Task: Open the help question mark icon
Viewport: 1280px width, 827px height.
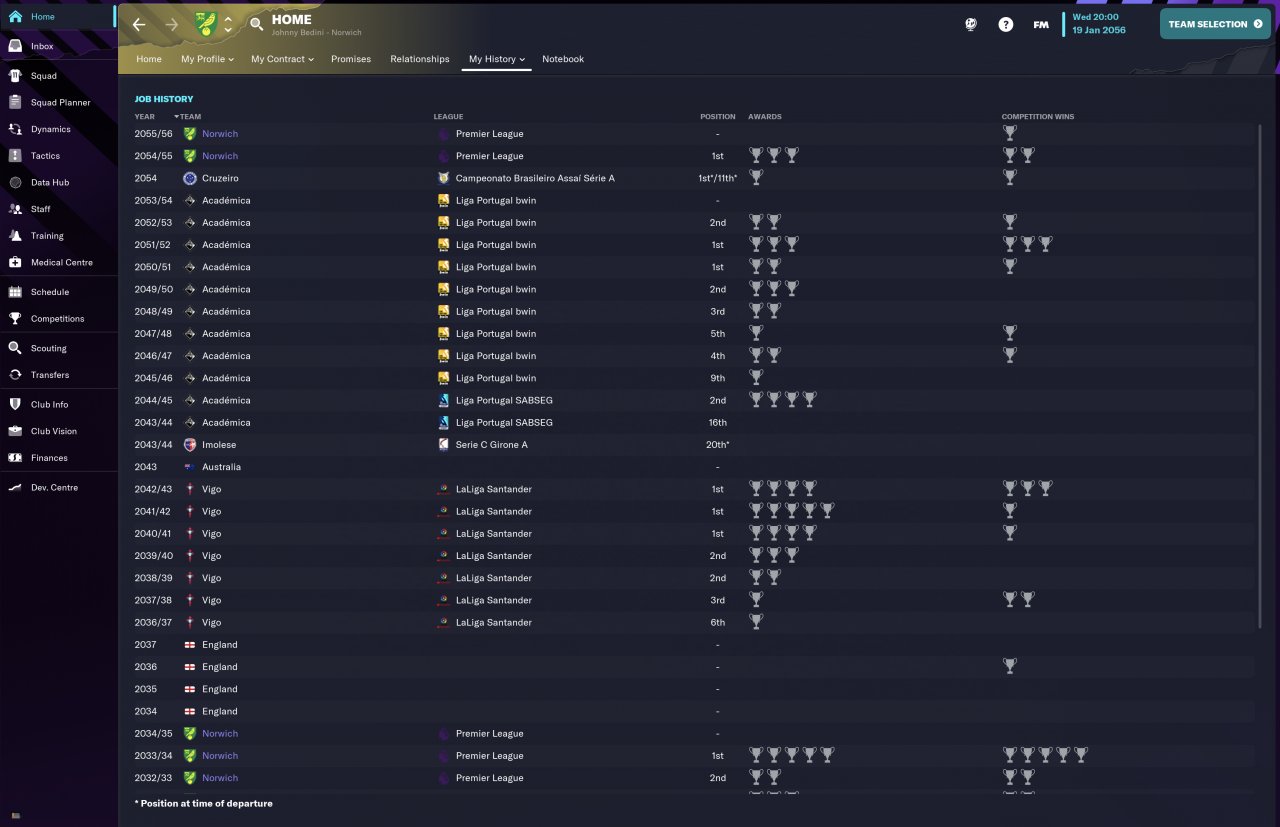Action: [x=1006, y=24]
